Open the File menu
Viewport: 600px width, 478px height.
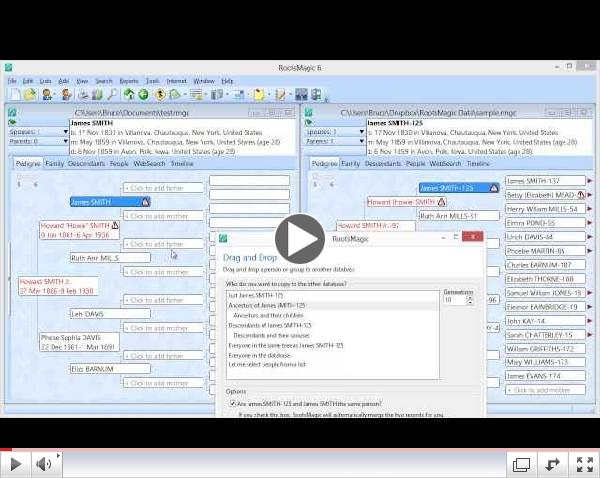click(12, 81)
